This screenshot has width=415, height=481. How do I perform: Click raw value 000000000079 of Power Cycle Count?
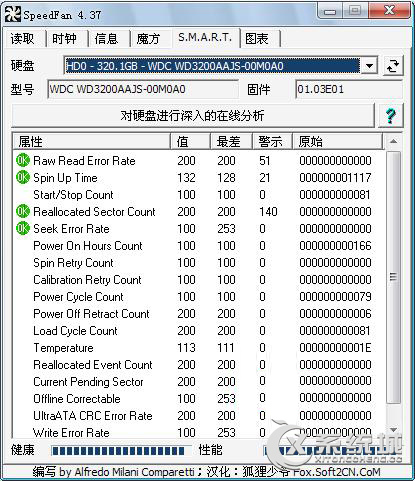tap(335, 297)
